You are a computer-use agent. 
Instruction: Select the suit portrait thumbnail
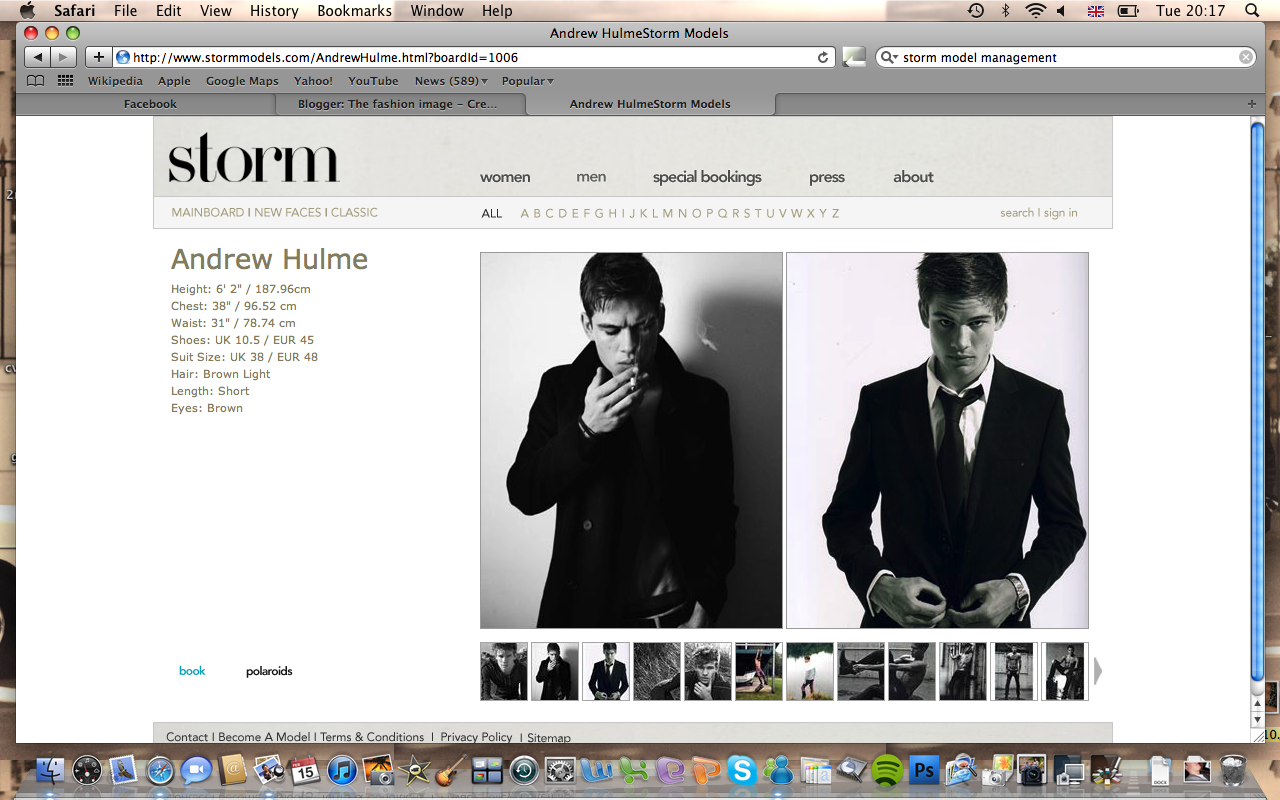[604, 671]
